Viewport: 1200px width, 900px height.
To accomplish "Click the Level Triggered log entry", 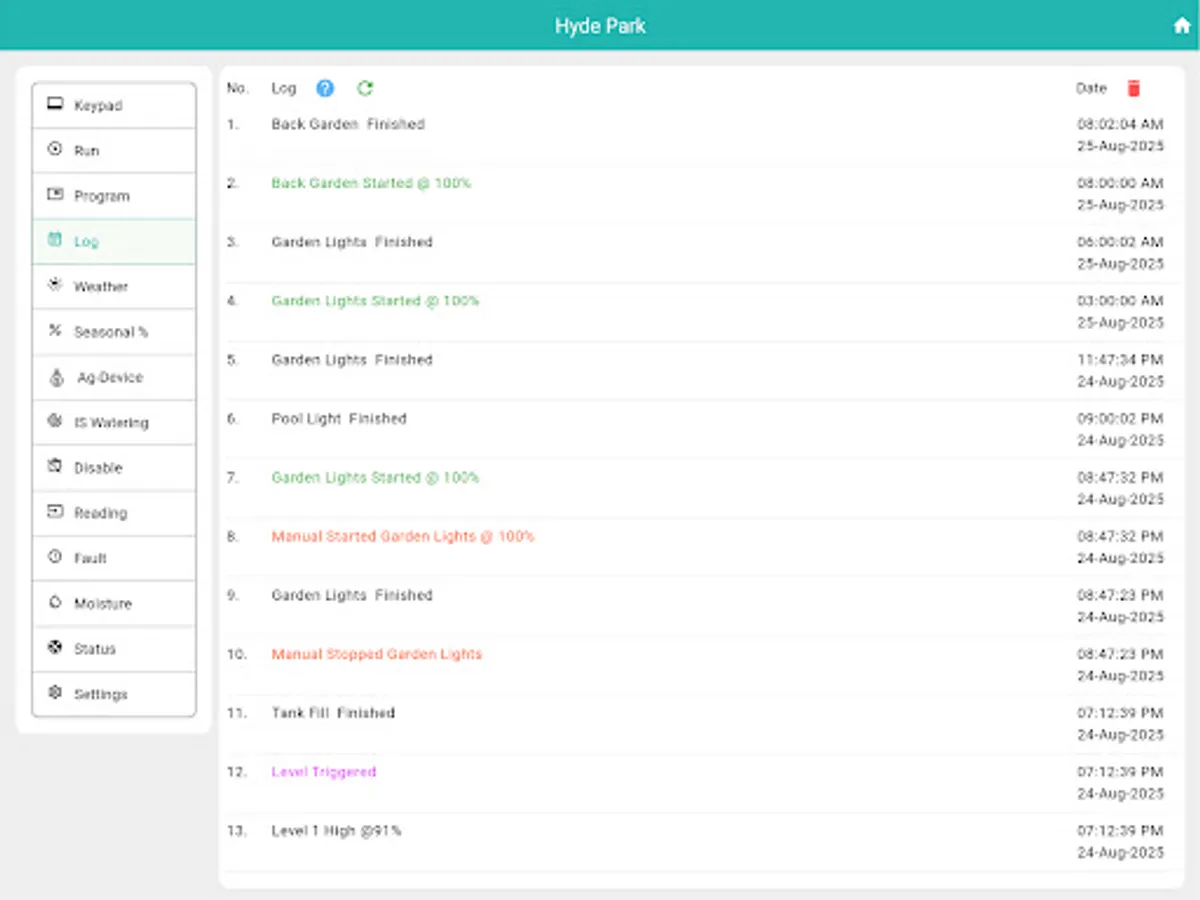I will 323,771.
